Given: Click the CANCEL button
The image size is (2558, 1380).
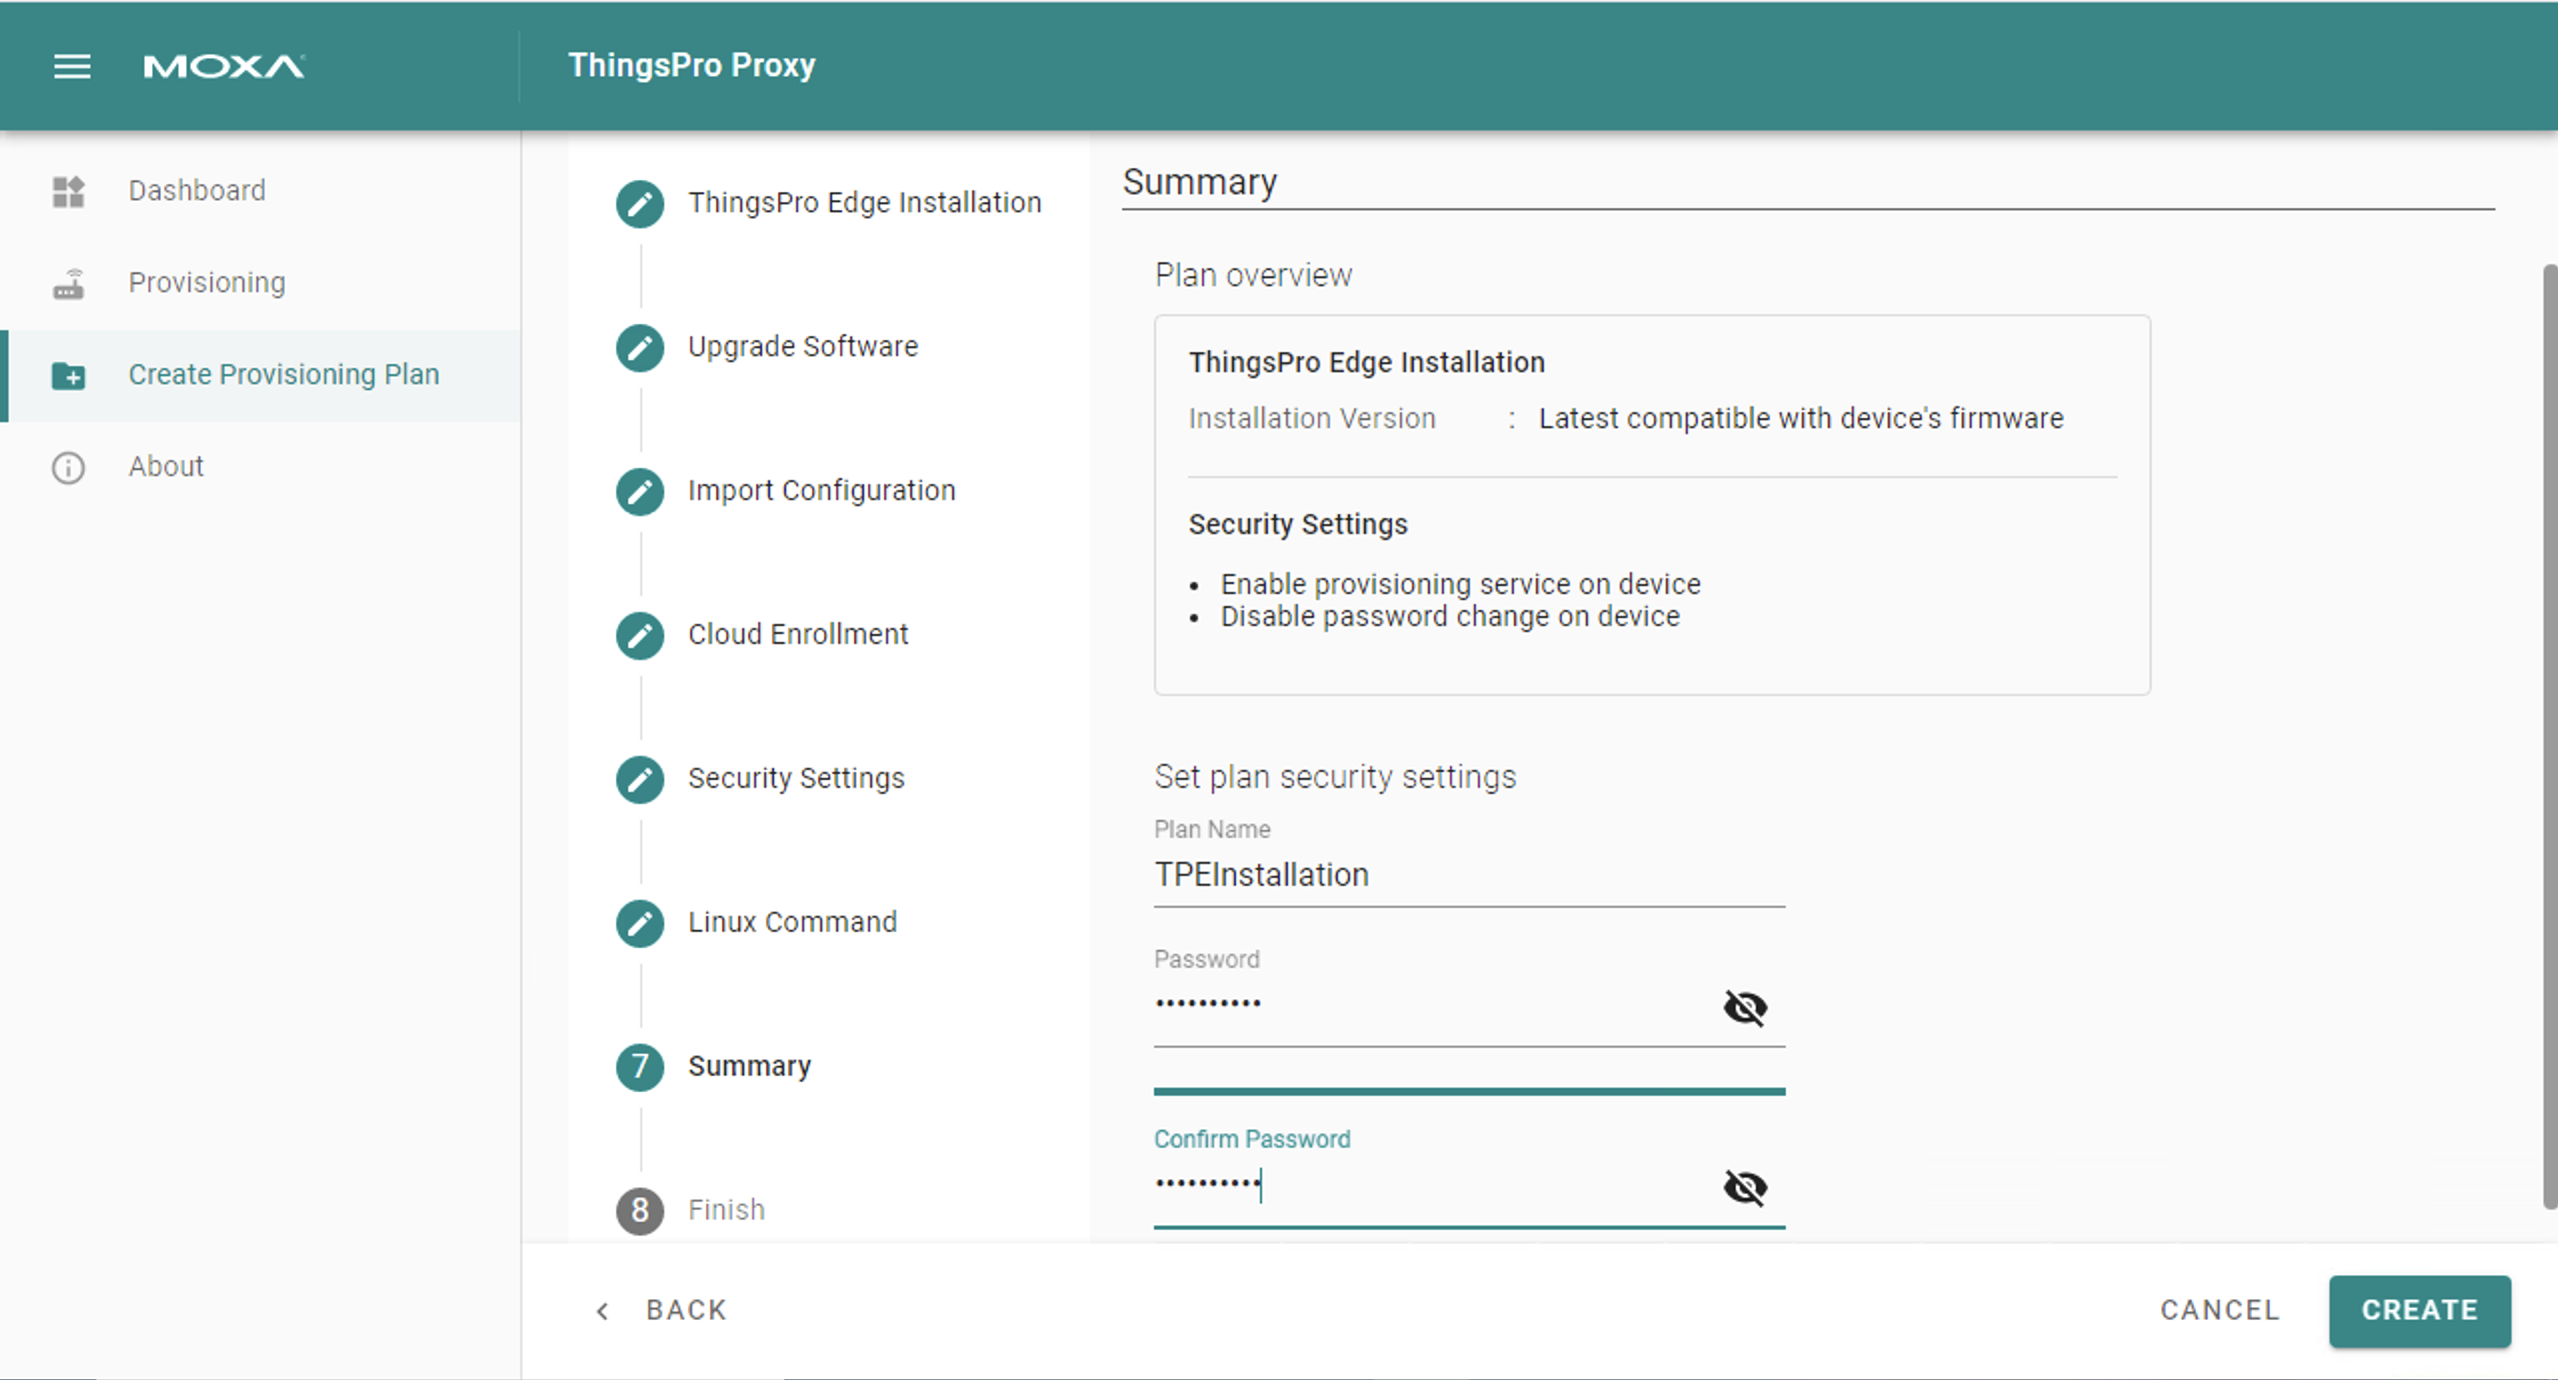Looking at the screenshot, I should (x=2219, y=1311).
